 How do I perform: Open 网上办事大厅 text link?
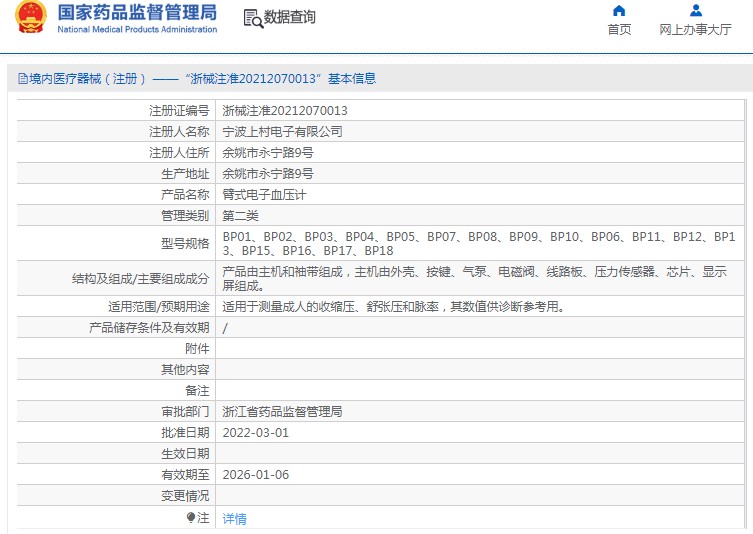(x=695, y=29)
